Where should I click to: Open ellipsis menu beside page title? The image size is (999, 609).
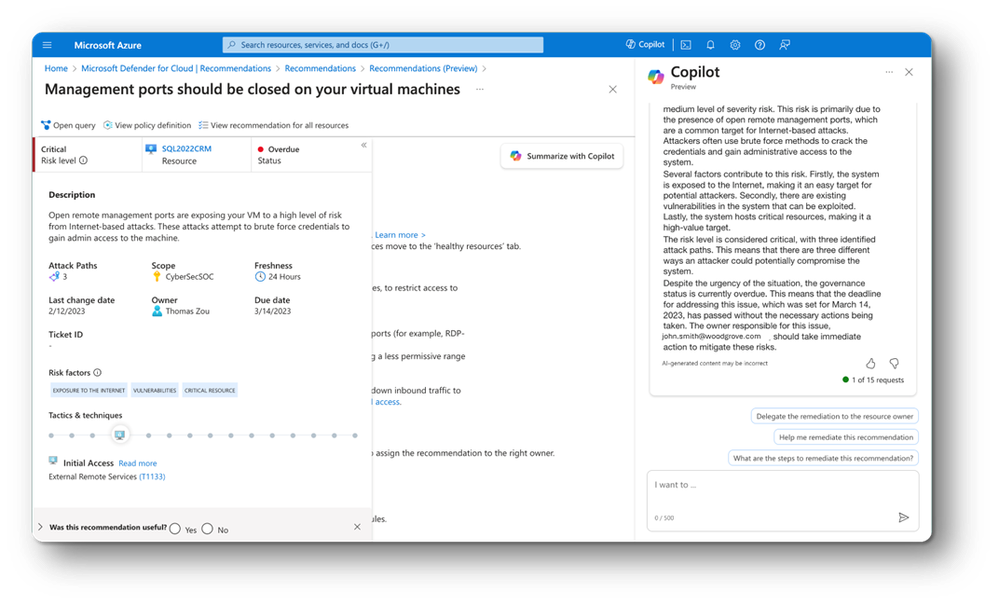[480, 89]
